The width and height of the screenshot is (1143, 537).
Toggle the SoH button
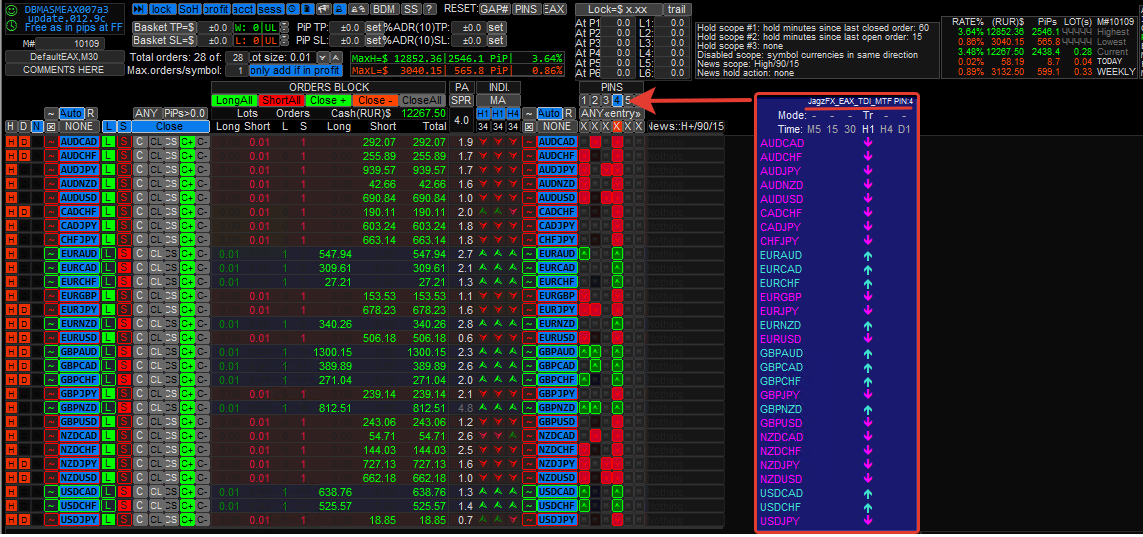click(x=189, y=9)
